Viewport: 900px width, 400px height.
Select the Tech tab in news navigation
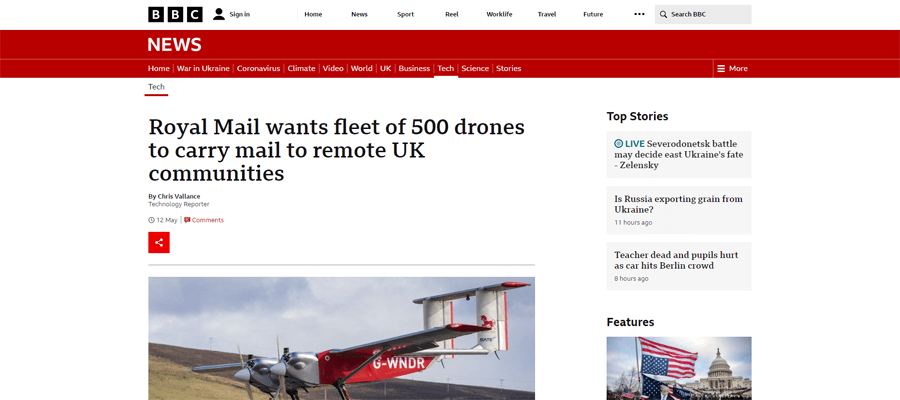pyautogui.click(x=445, y=68)
